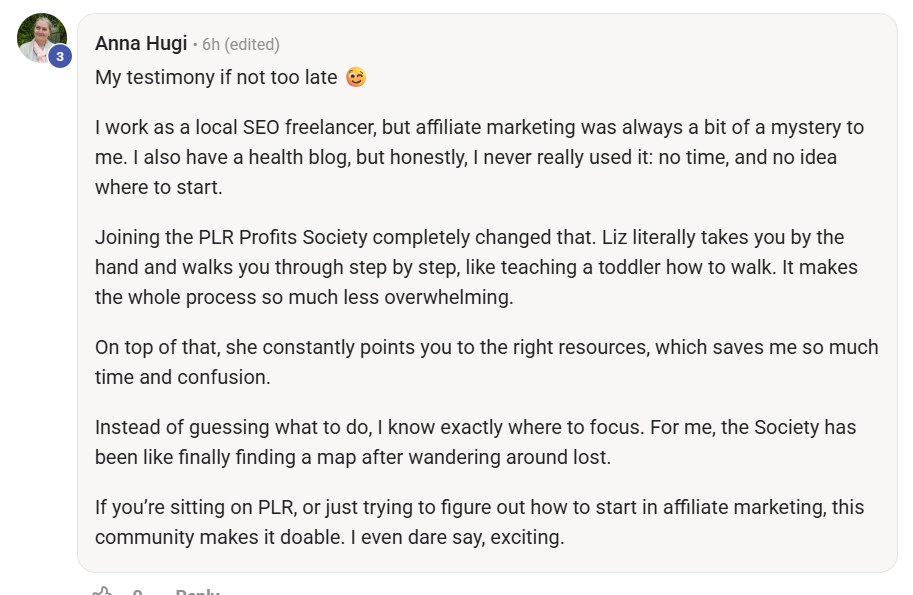Click the 6h timestamp on the comment
The image size is (913, 595).
(x=211, y=44)
